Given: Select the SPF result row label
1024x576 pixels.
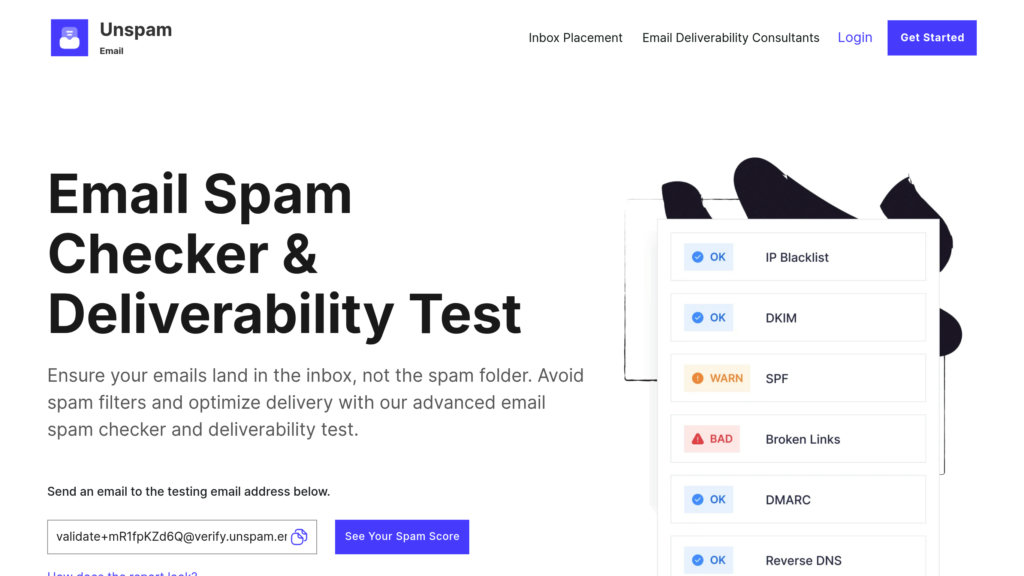Looking at the screenshot, I should click(777, 378).
